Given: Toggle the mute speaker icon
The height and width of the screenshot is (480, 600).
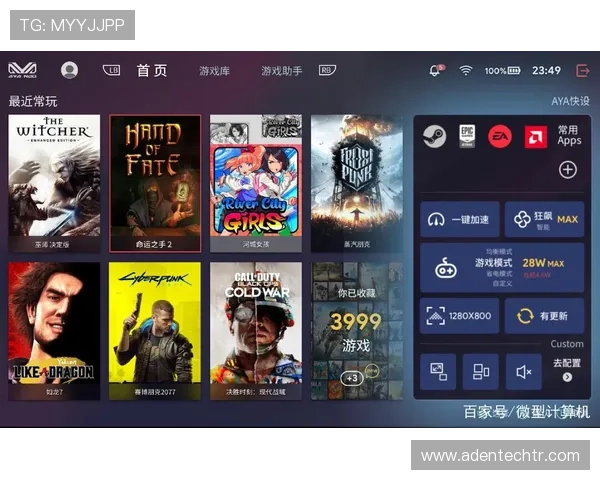Looking at the screenshot, I should point(523,372).
